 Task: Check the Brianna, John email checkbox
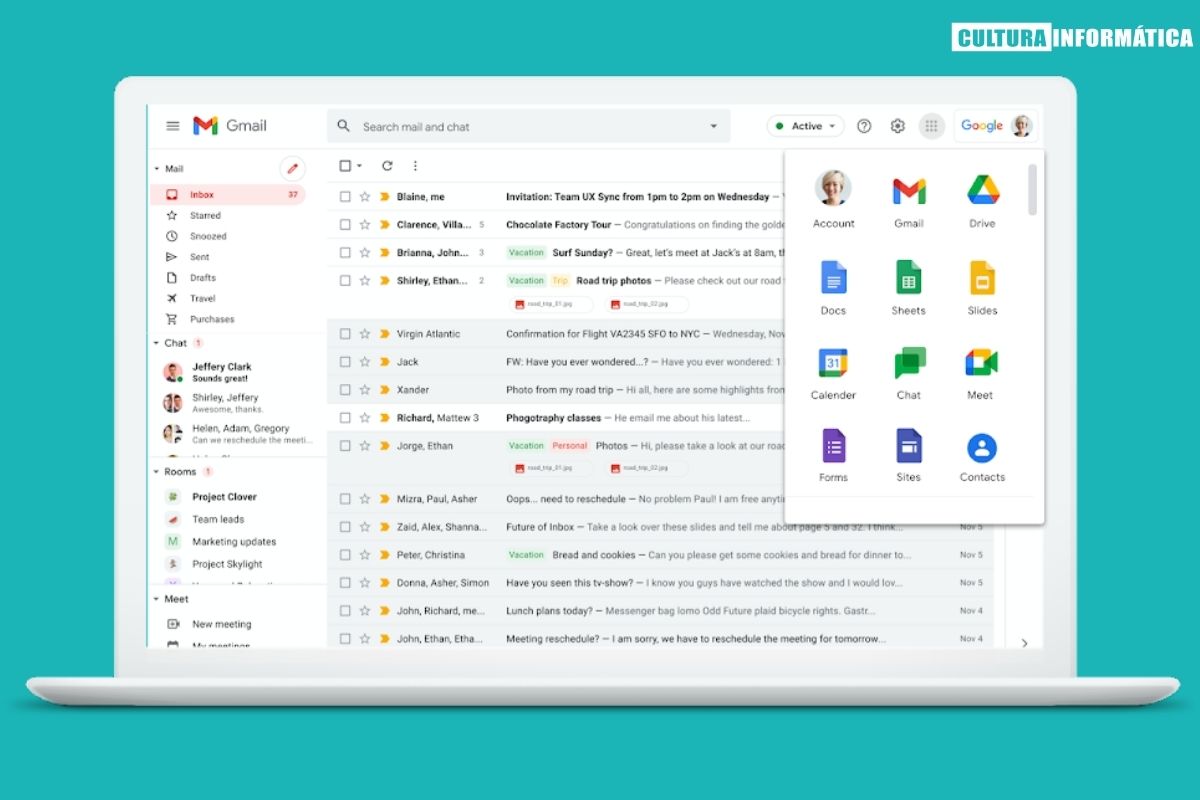(345, 253)
